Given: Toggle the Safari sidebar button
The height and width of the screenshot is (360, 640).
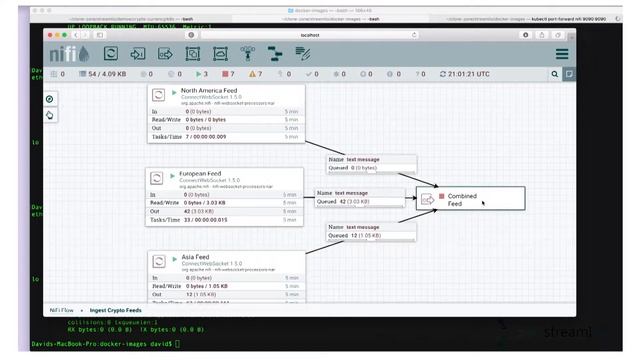Looking at the screenshot, I should 100,35.
